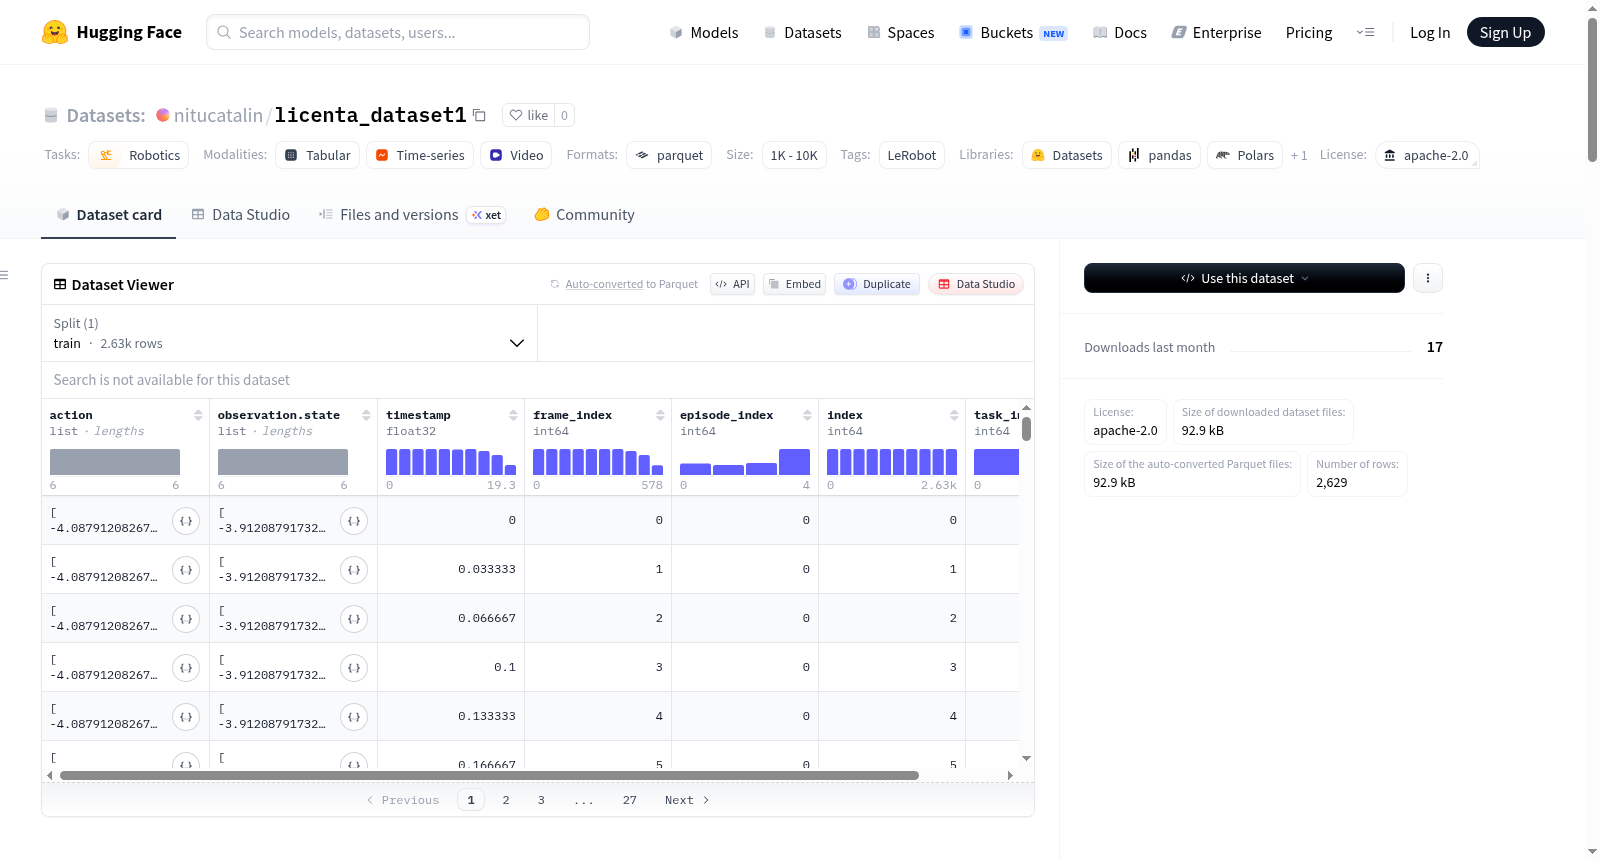
Task: Sort by the timestamp column
Action: coord(513,415)
